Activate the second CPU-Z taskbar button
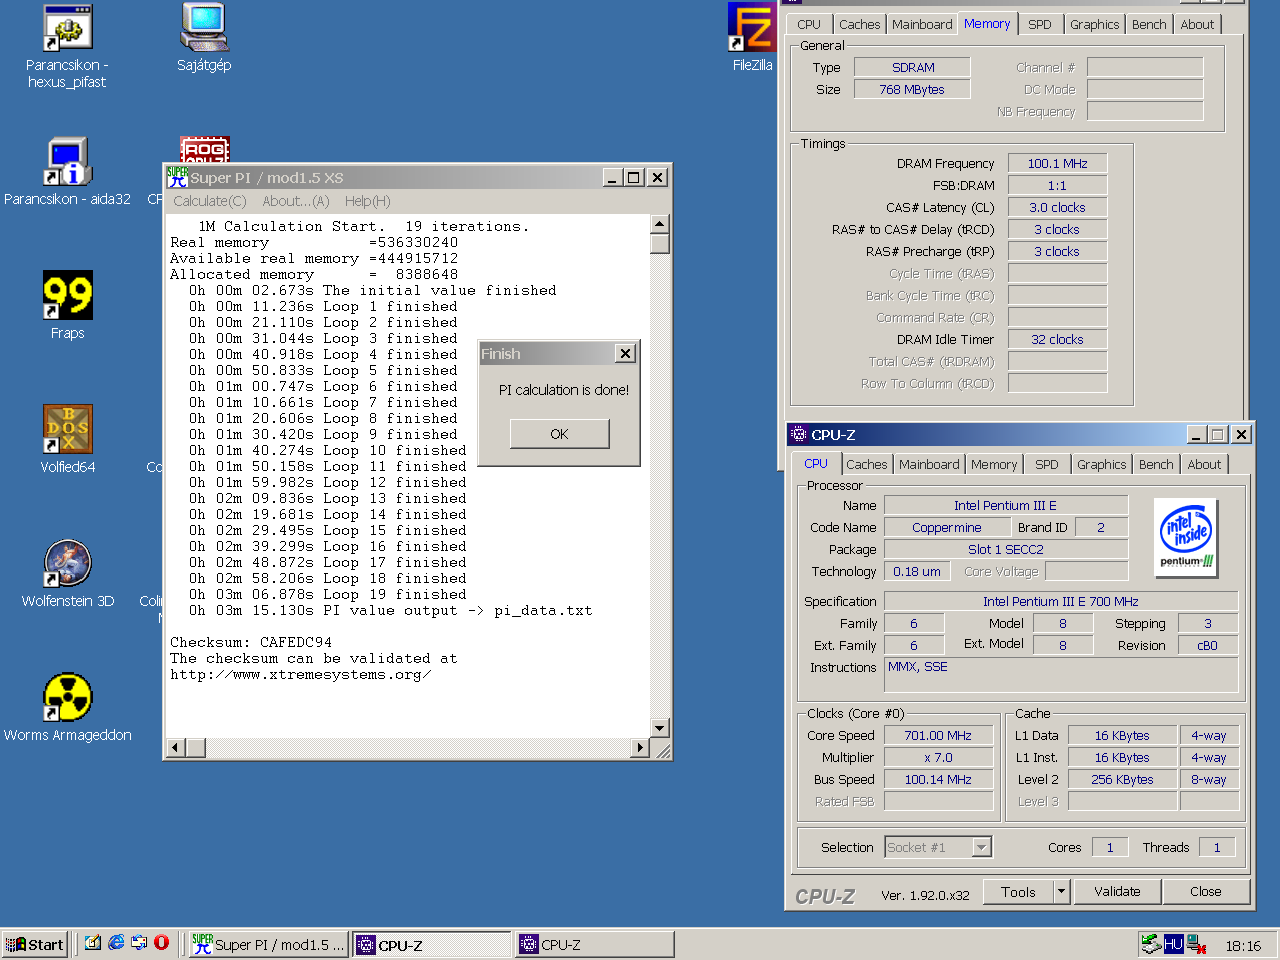Screen dimensions: 1280x960 coord(595,944)
